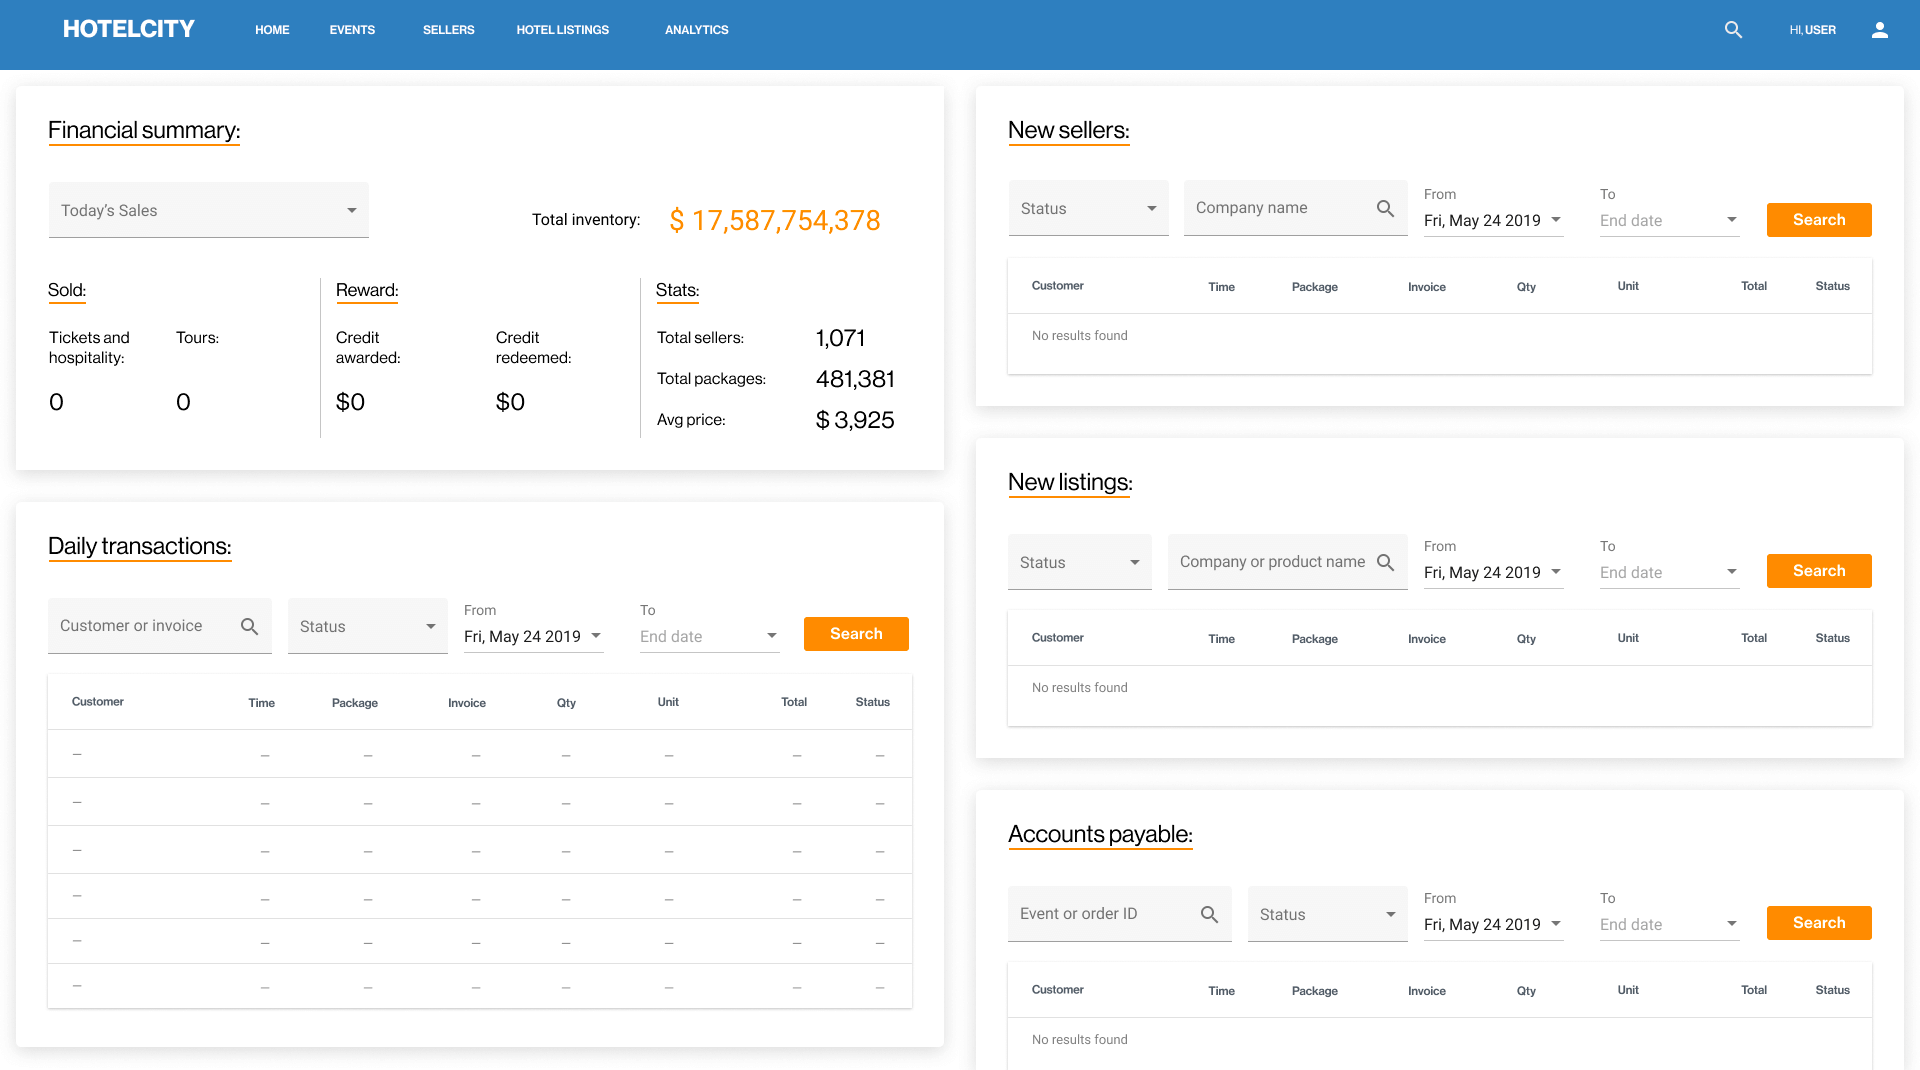The image size is (1920, 1070).
Task: Click the HOTELCITY logo
Action: coord(129,29)
